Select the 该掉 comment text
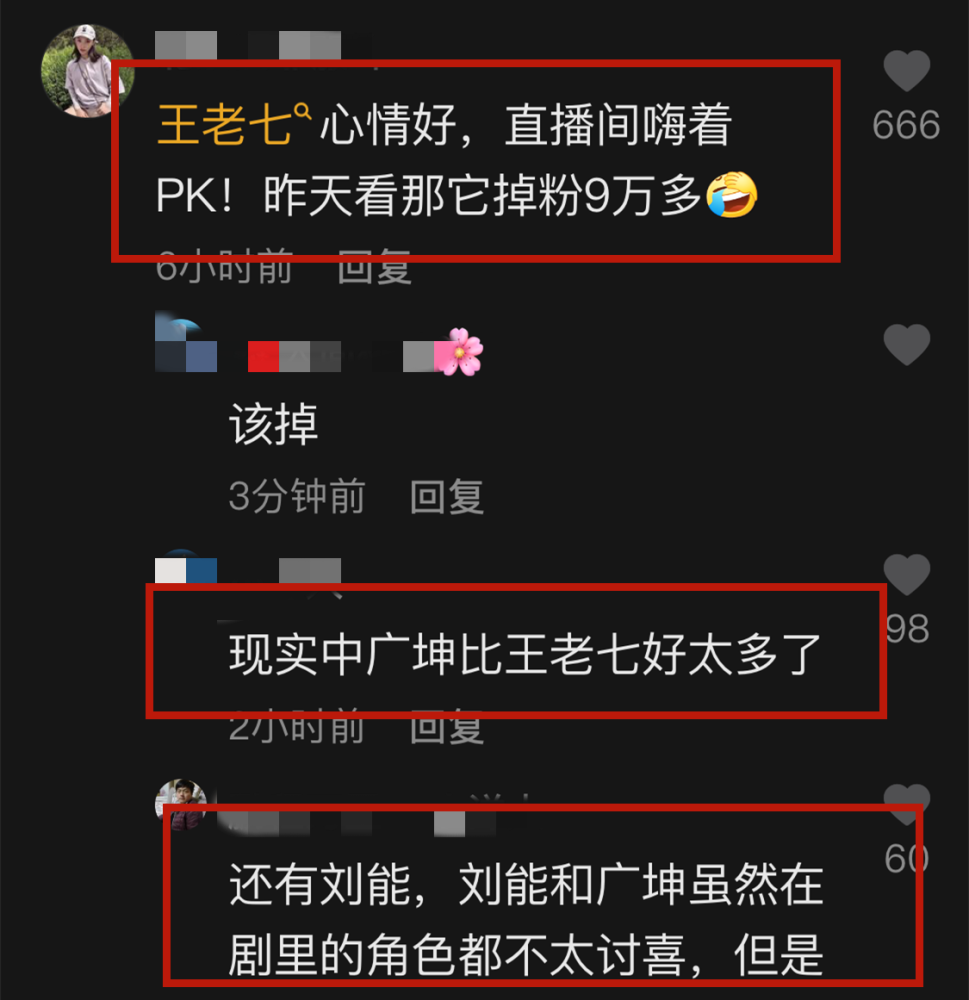 coord(274,424)
